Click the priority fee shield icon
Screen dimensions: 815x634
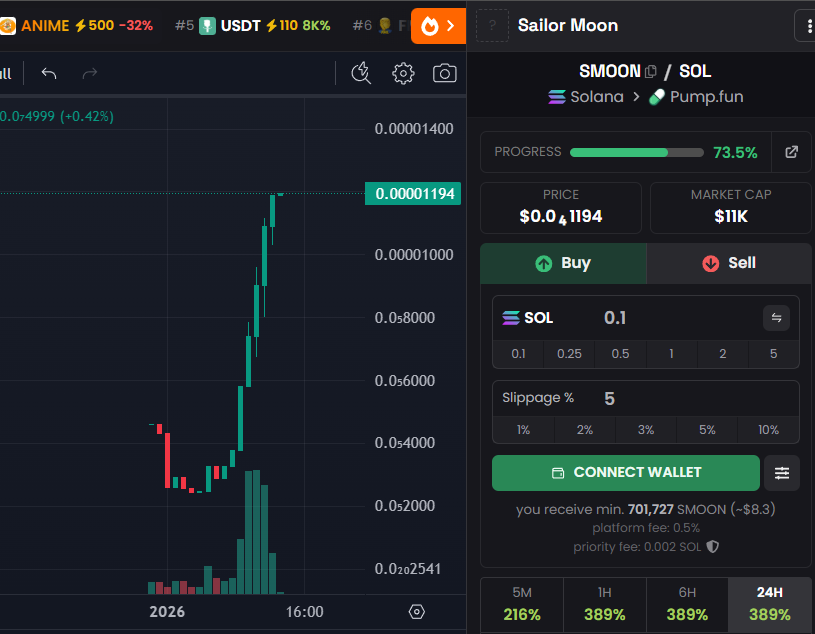[710, 547]
